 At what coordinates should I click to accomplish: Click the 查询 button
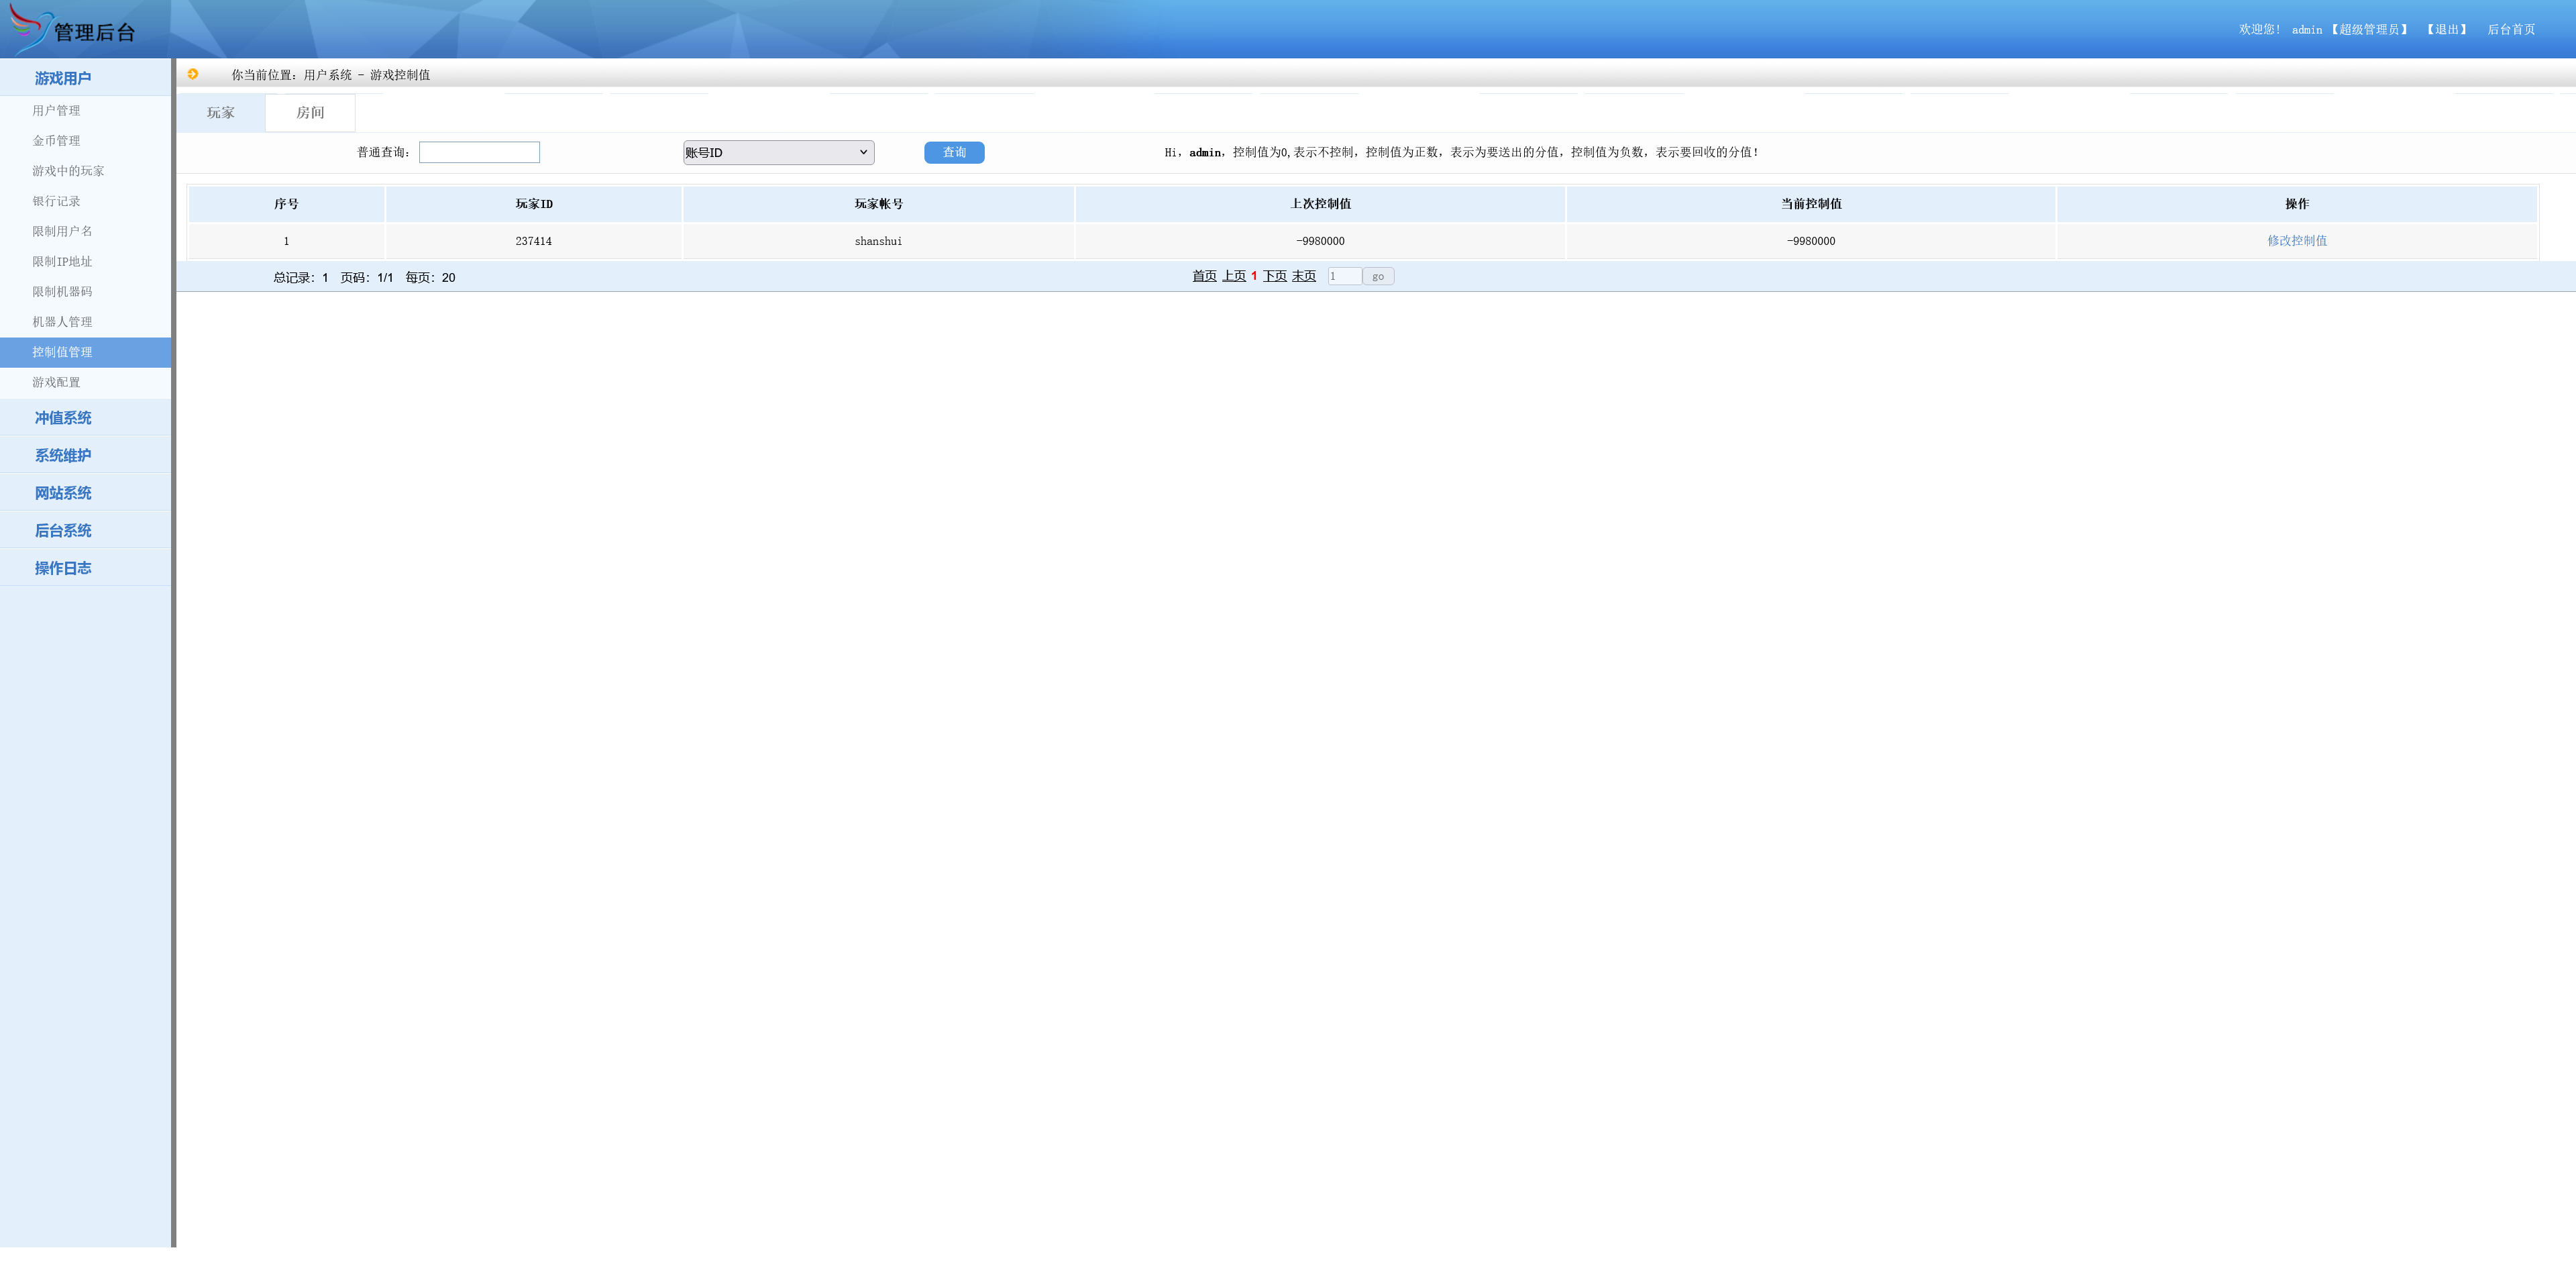[954, 152]
